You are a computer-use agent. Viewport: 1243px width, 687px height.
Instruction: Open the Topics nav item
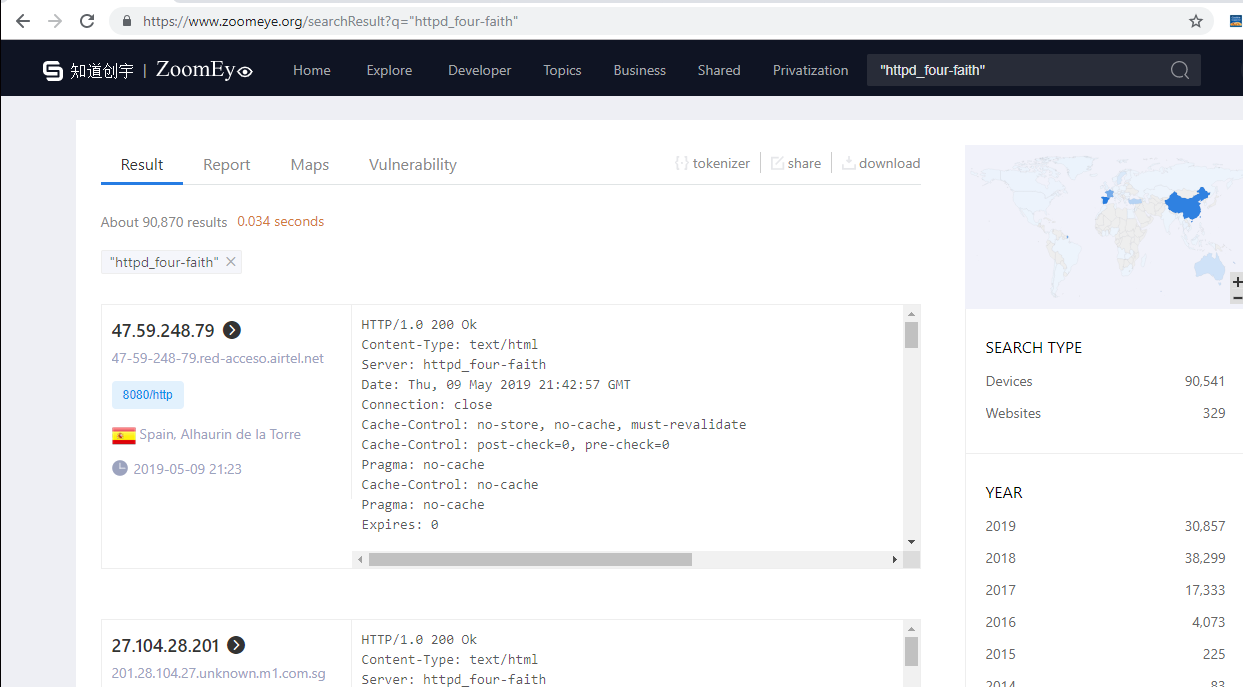[562, 70]
